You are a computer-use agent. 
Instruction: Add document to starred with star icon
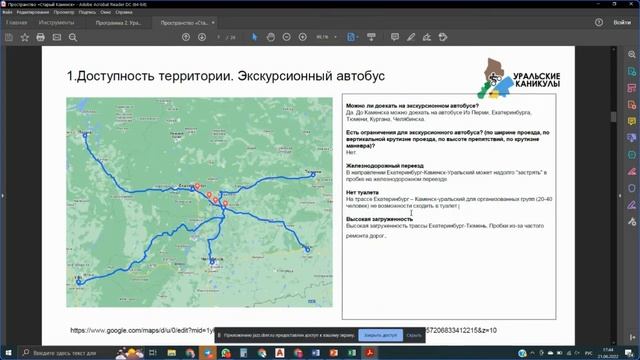24,38
